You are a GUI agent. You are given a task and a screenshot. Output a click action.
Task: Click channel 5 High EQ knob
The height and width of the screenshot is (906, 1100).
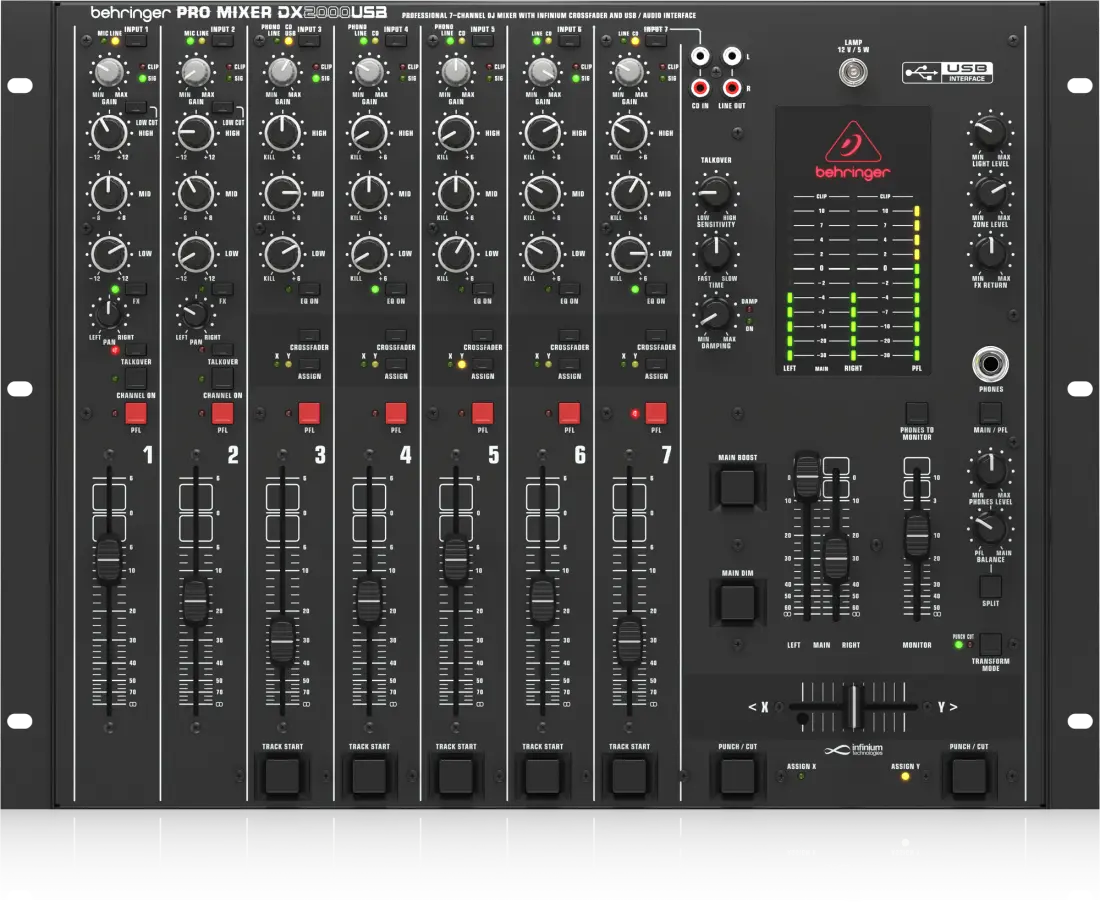(x=455, y=133)
